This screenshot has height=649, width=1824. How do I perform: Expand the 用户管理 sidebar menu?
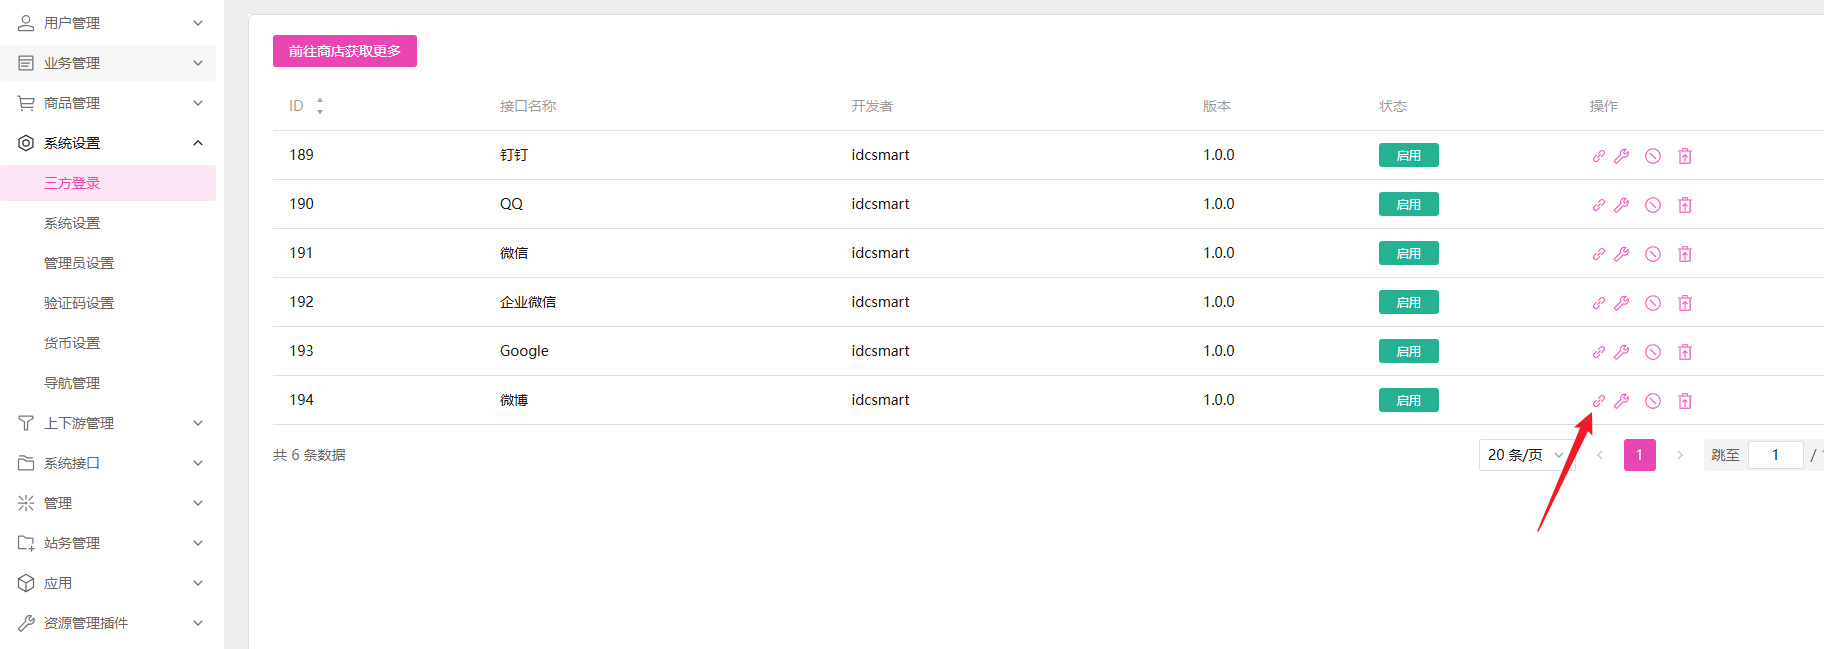pyautogui.click(x=108, y=23)
